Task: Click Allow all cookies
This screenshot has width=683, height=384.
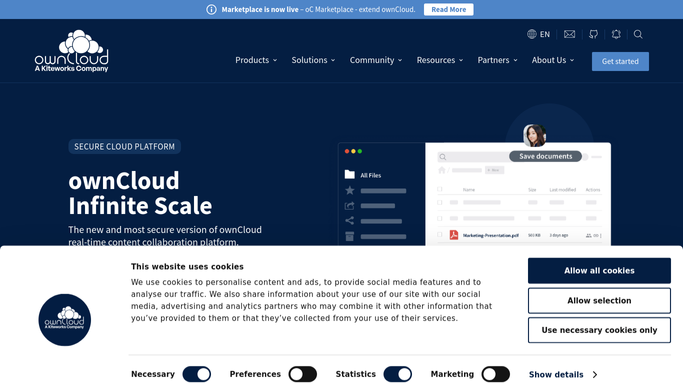Action: [x=599, y=271]
